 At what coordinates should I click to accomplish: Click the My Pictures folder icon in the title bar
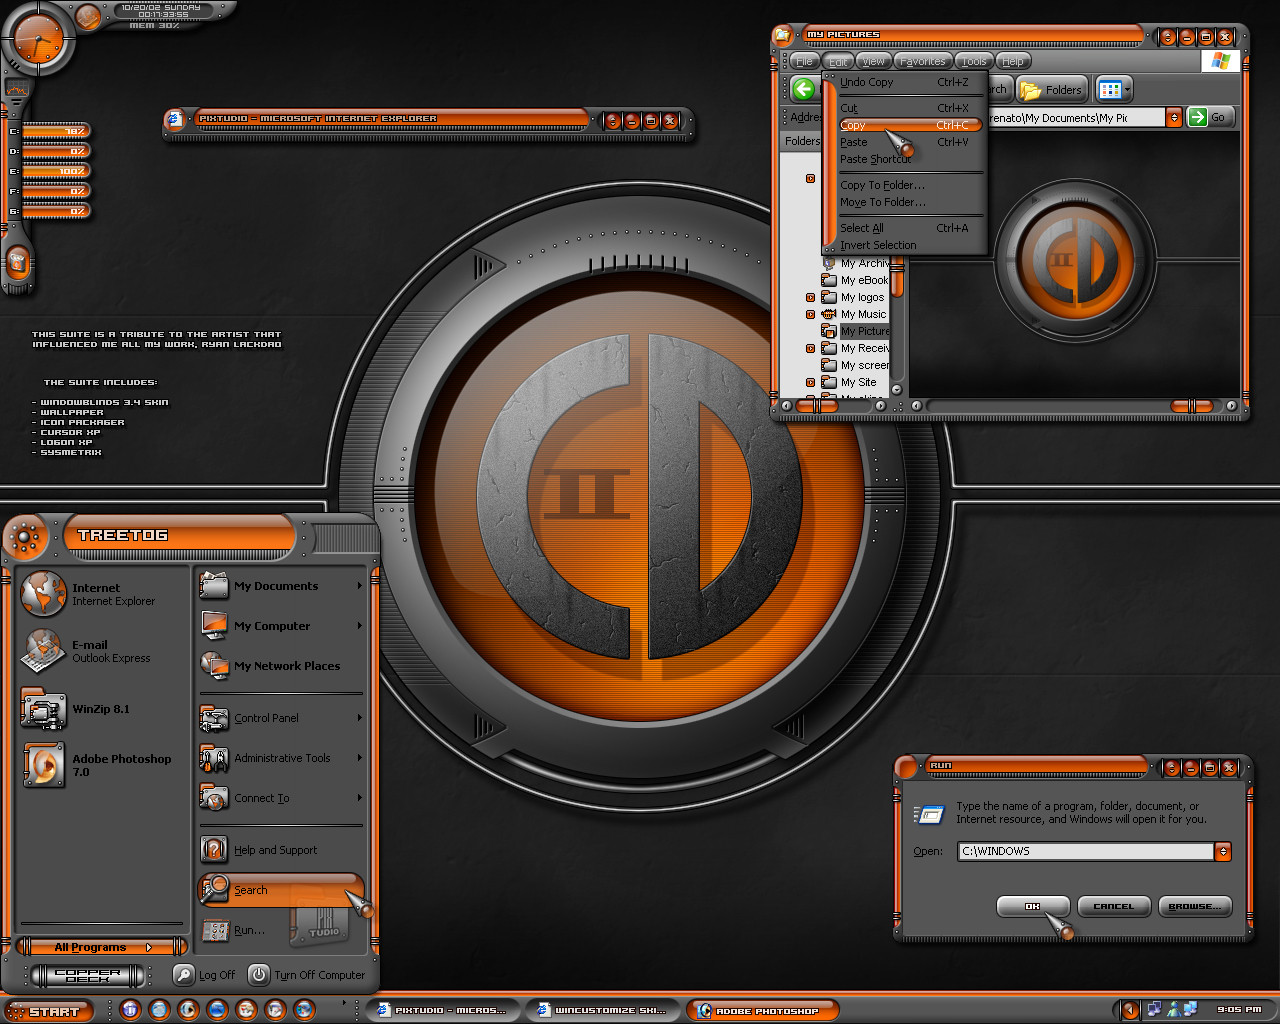782,35
